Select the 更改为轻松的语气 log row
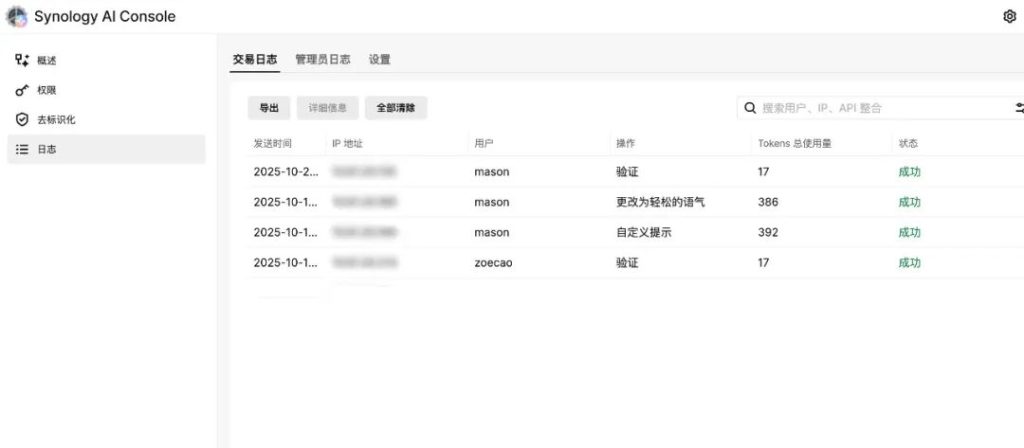Screen dimensions: 1024x448 pos(660,202)
